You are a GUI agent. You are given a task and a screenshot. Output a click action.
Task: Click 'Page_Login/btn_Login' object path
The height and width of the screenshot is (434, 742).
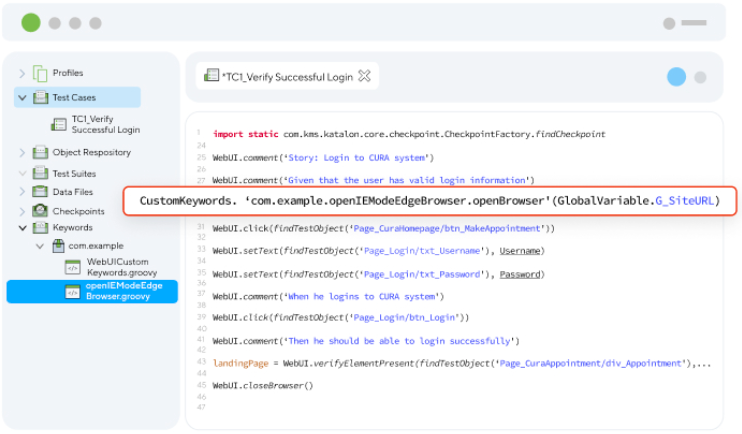click(x=404, y=318)
